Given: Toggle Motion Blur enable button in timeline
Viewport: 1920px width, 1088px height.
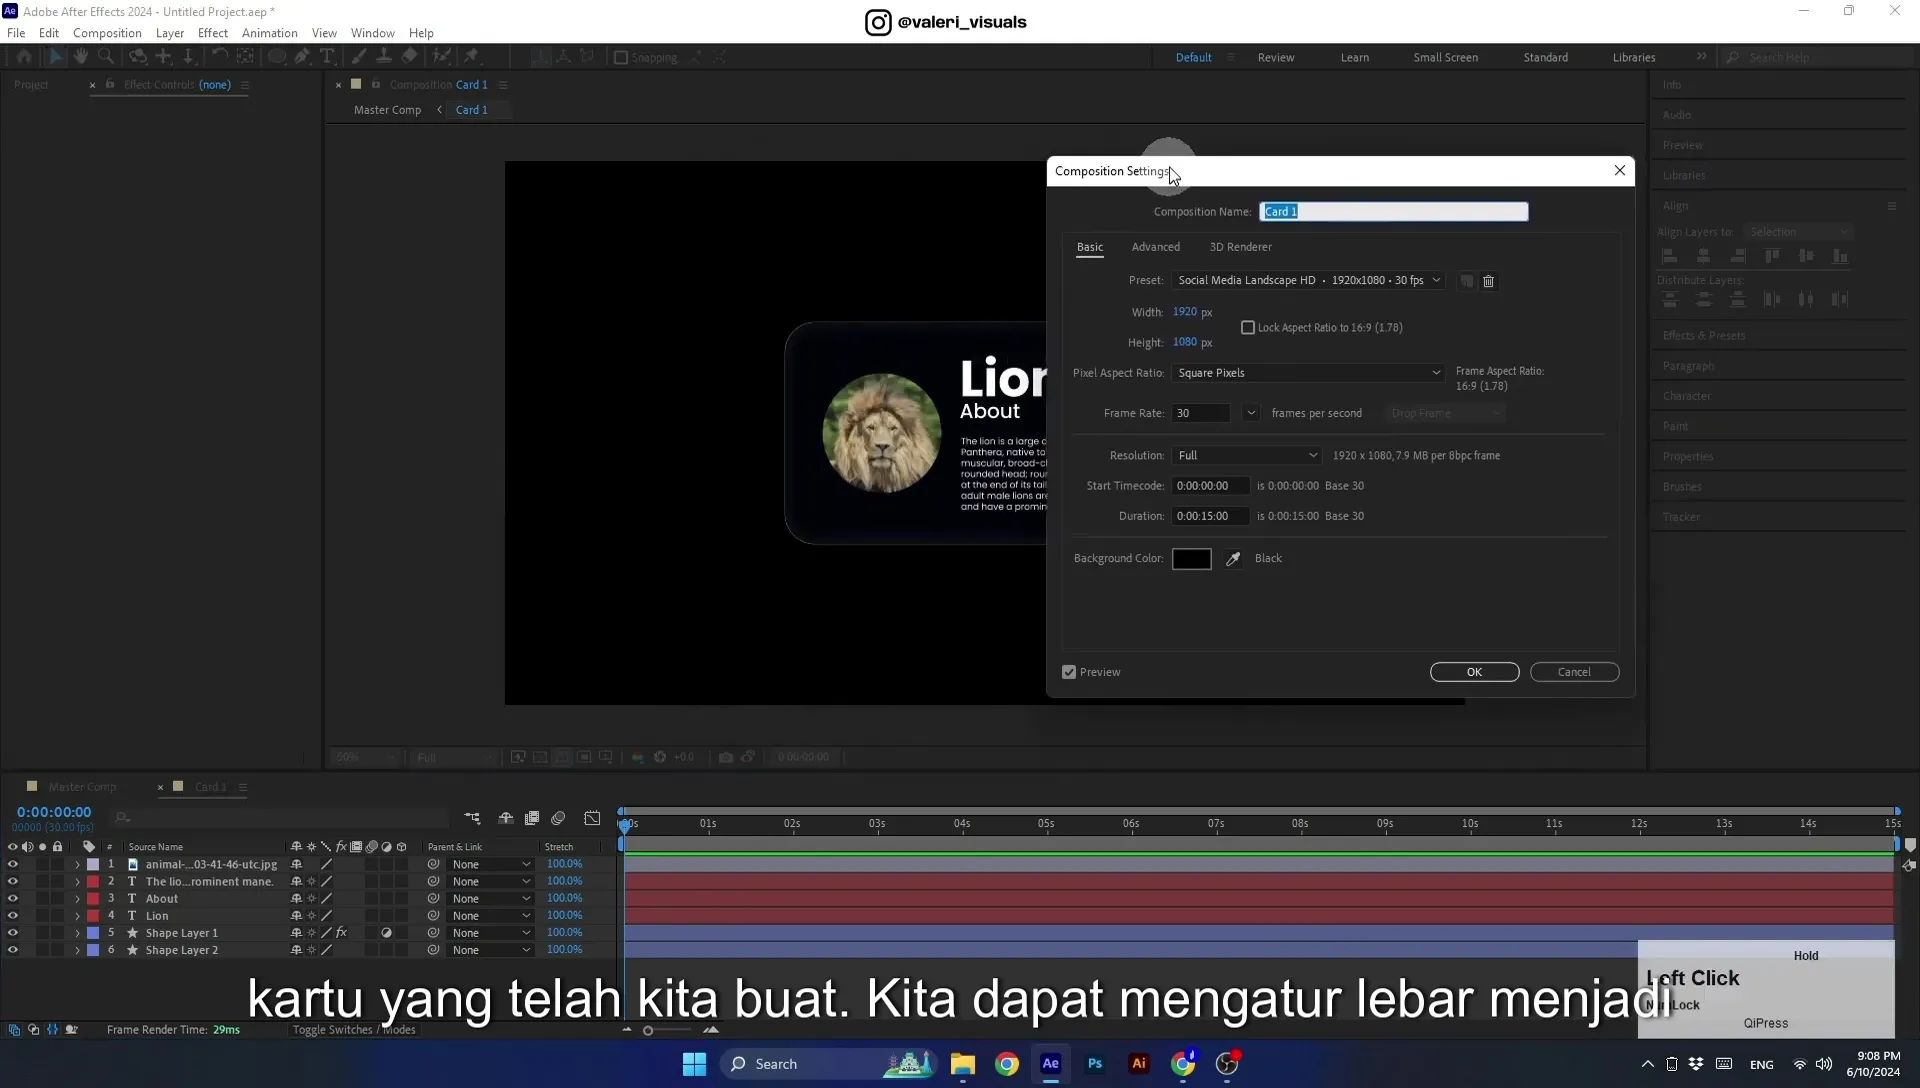Looking at the screenshot, I should (558, 818).
